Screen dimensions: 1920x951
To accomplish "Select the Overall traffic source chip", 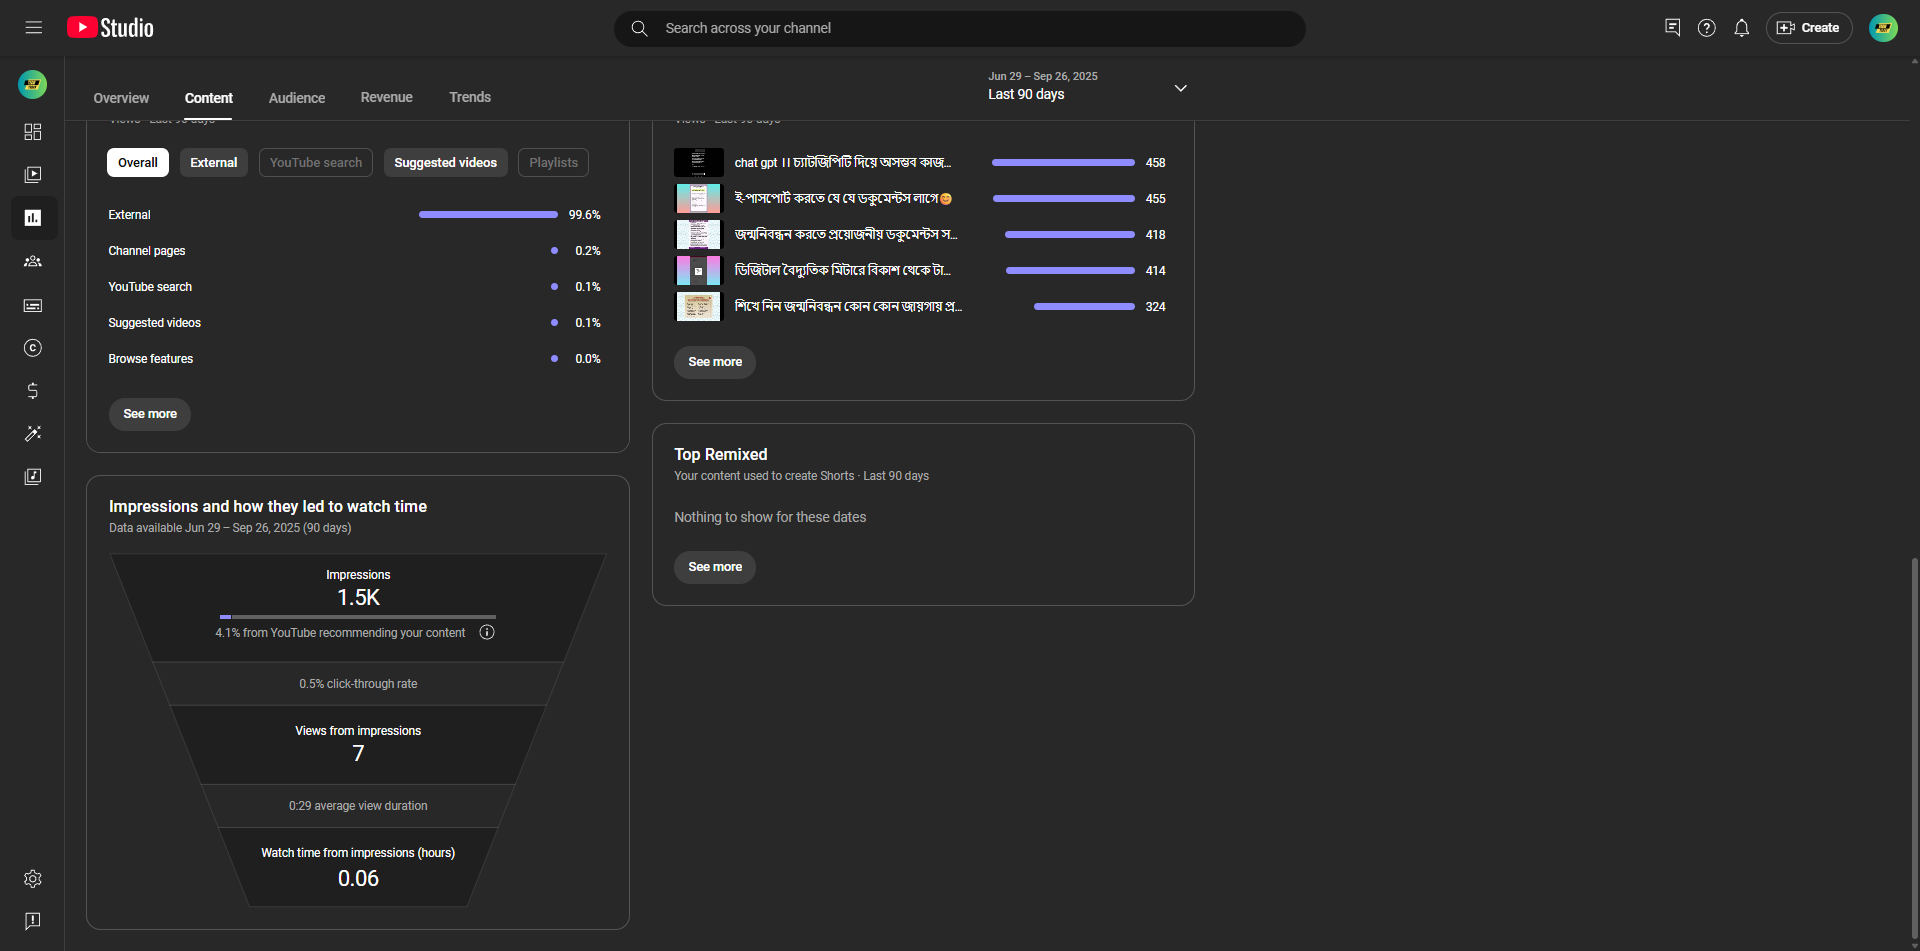I will pyautogui.click(x=138, y=163).
